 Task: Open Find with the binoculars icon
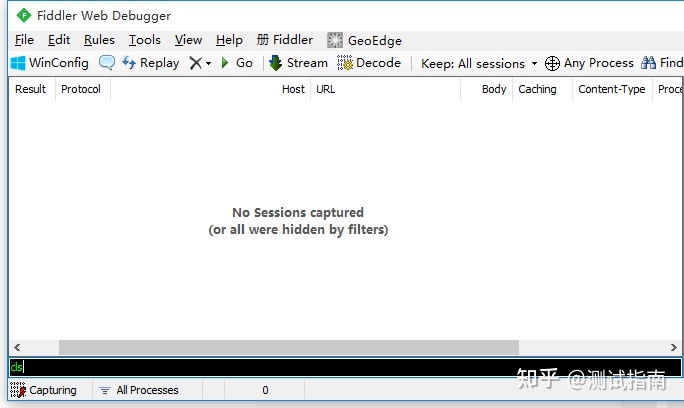(x=662, y=63)
